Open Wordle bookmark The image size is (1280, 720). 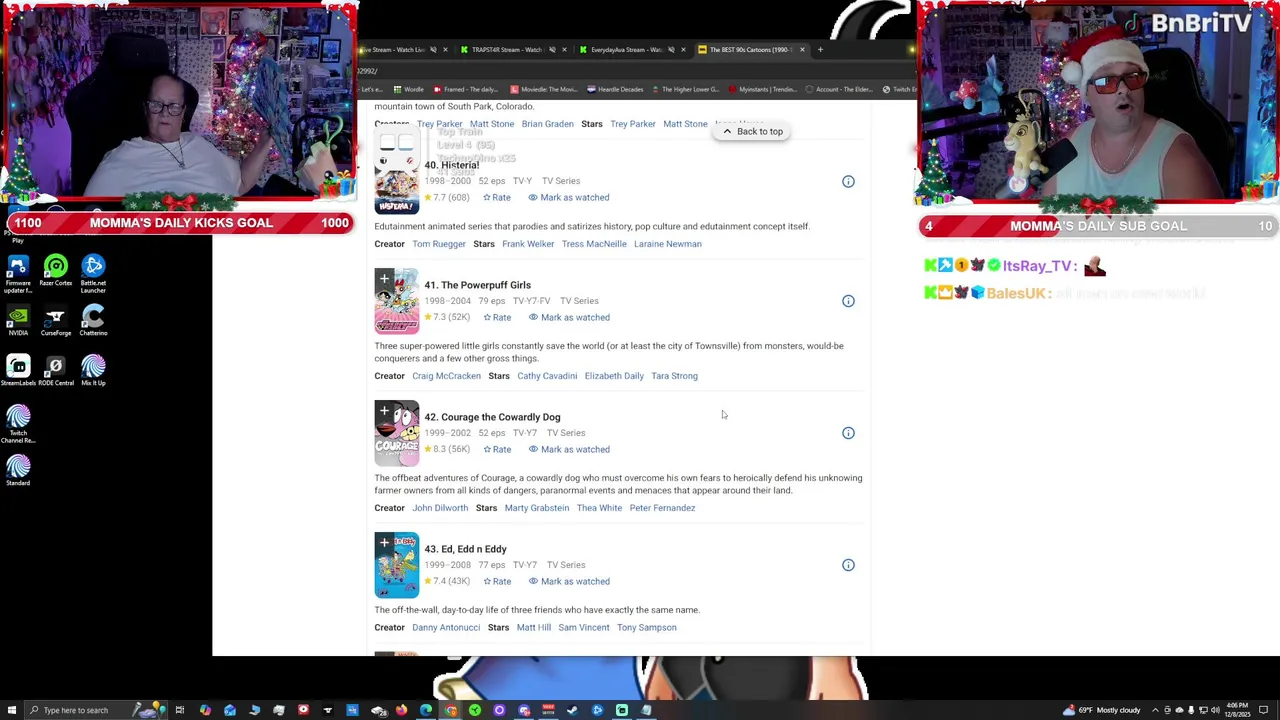click(x=407, y=89)
